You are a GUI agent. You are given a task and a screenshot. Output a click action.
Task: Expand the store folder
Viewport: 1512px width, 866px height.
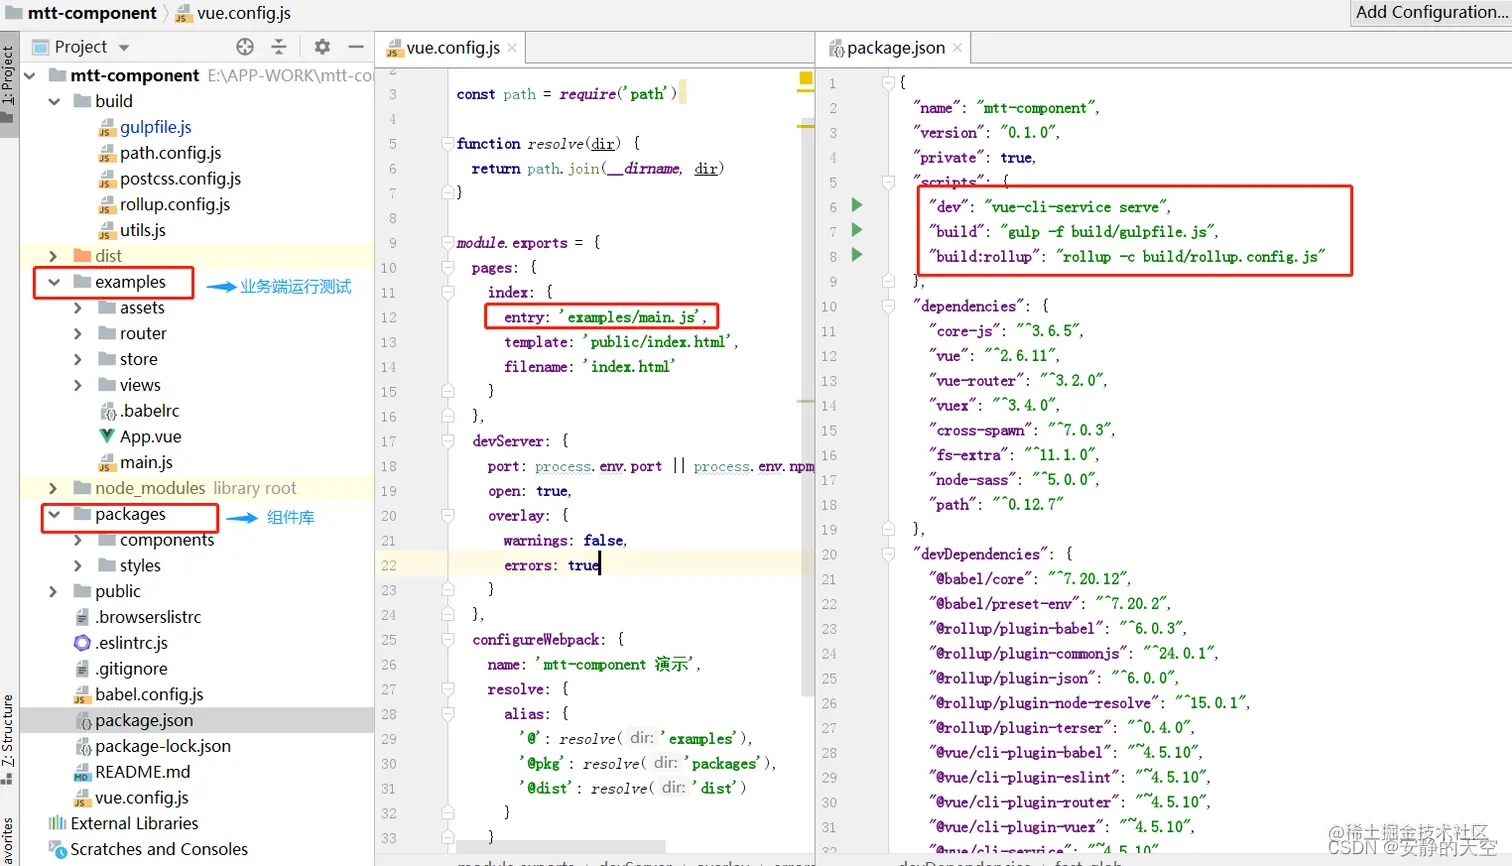[78, 359]
